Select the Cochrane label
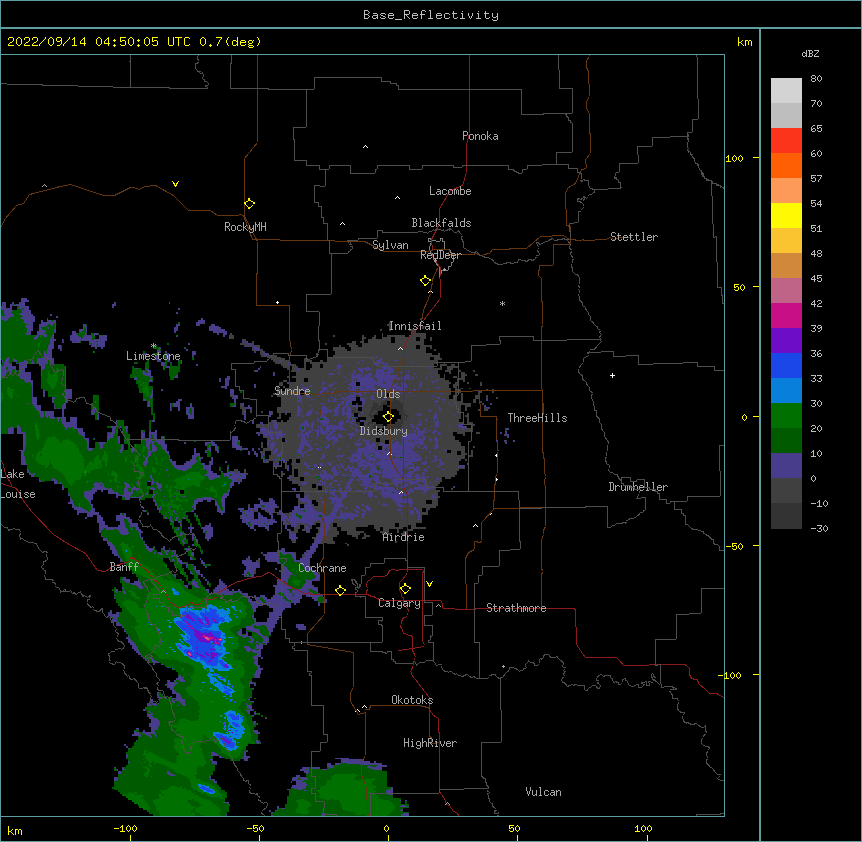Screen dimensions: 862x842 coord(322,568)
